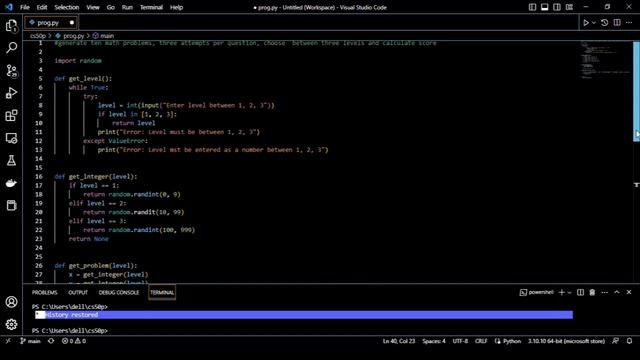Image resolution: width=640 pixels, height=360 pixels.
Task: Switch to the Debug Console tab
Action: pyautogui.click(x=119, y=293)
